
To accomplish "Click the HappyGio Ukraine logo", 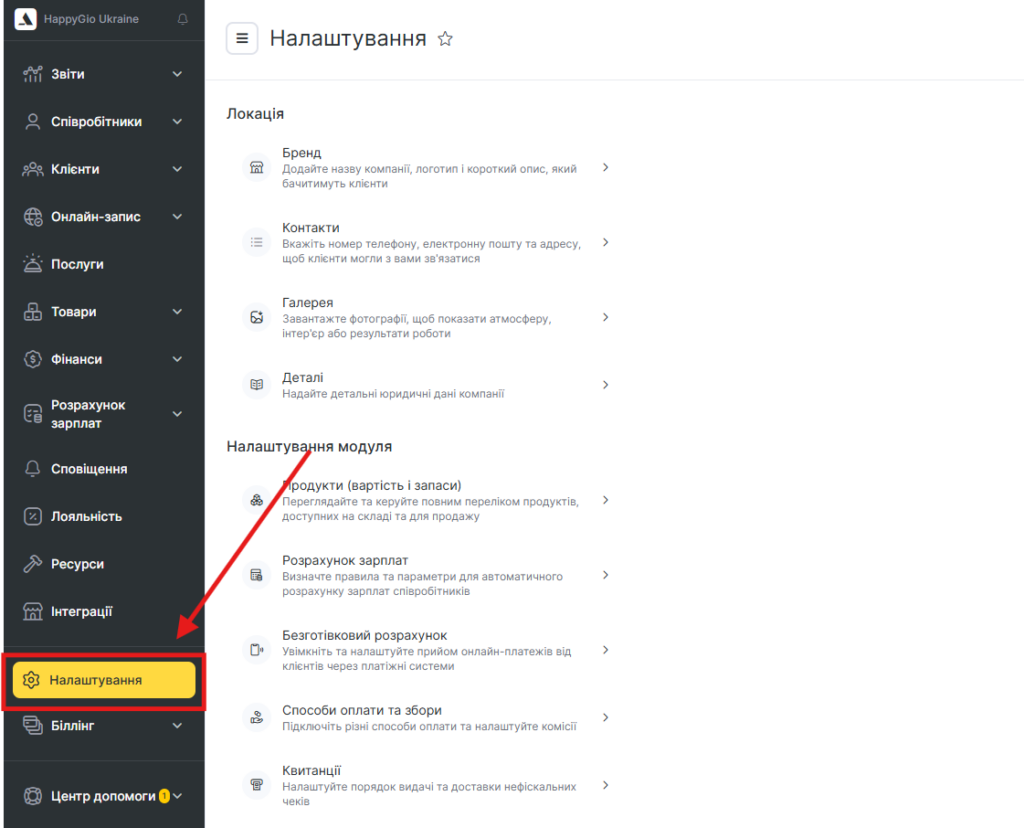I will click(25, 19).
